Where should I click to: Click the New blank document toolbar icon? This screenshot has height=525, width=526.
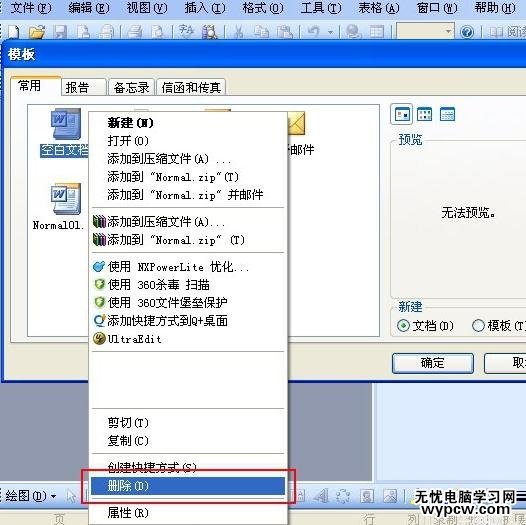click(14, 33)
